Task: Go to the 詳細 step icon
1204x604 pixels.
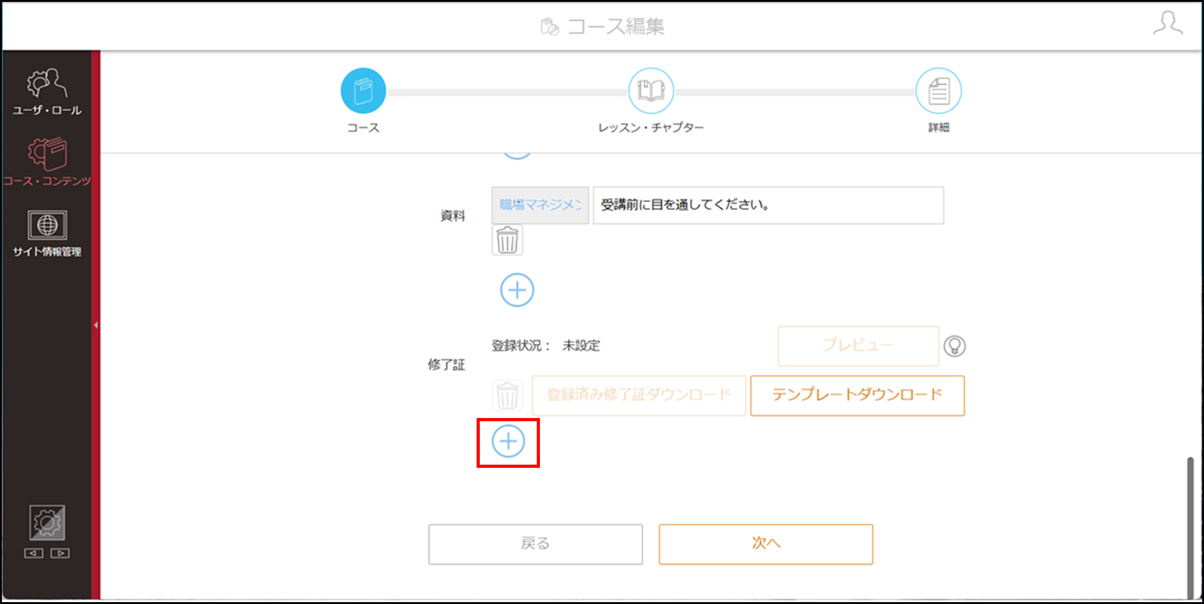Action: click(938, 90)
